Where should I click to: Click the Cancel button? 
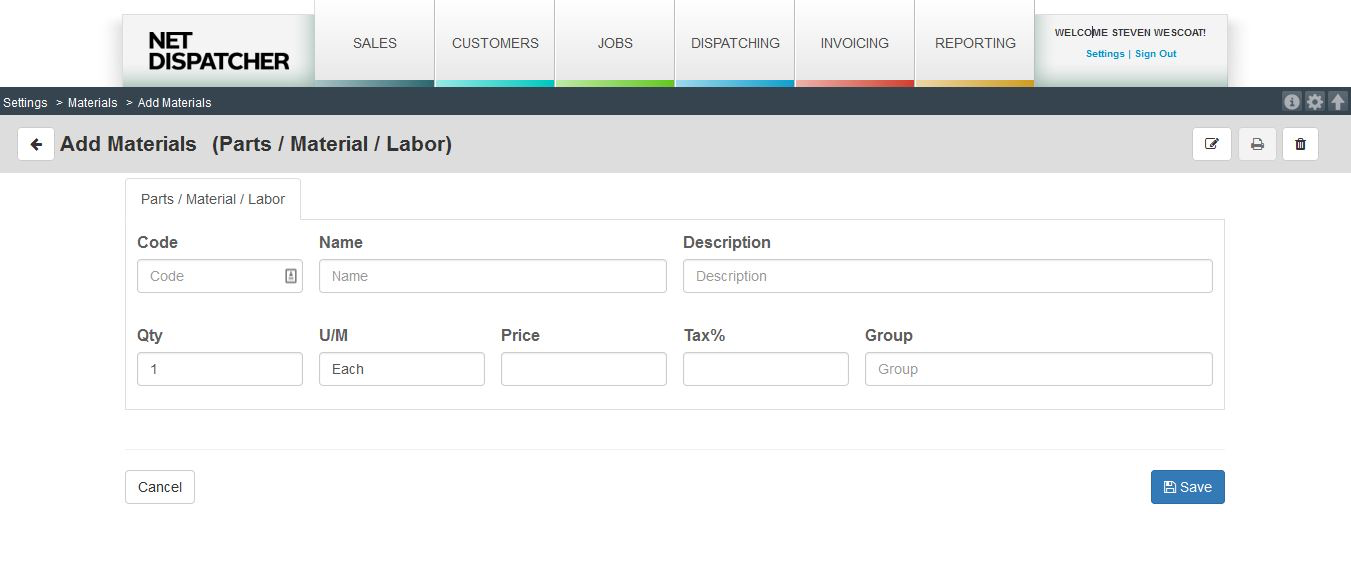click(x=160, y=487)
